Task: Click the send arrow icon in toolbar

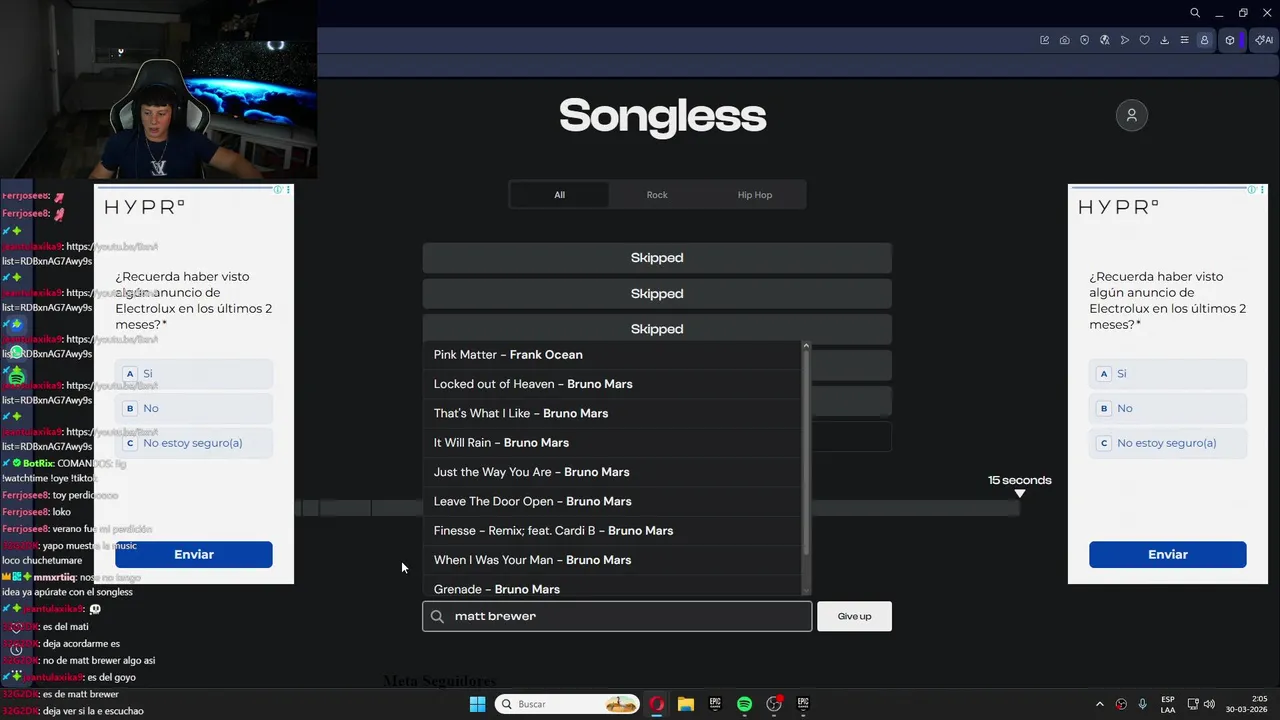Action: coord(1125,40)
